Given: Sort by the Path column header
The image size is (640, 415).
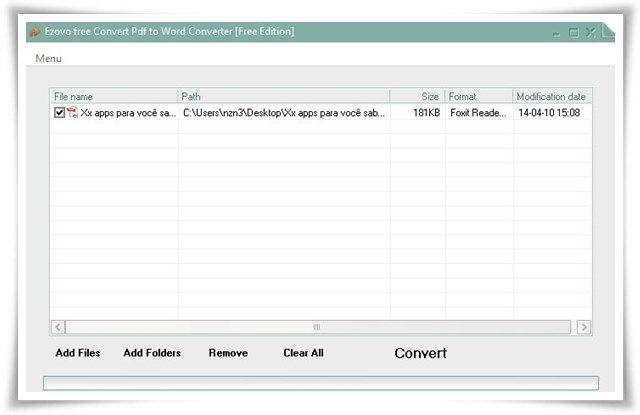Looking at the screenshot, I should (x=284, y=96).
